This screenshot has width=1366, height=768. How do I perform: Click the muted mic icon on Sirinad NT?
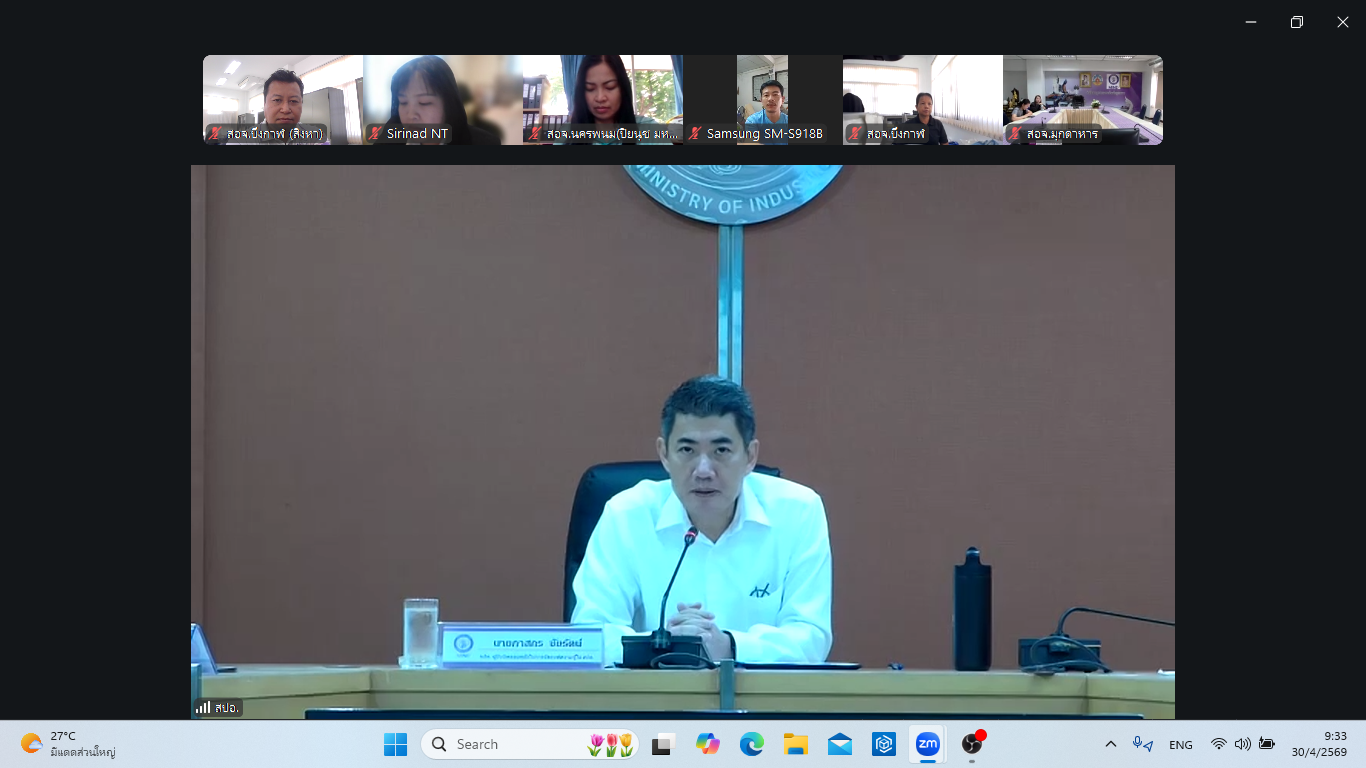tap(375, 134)
